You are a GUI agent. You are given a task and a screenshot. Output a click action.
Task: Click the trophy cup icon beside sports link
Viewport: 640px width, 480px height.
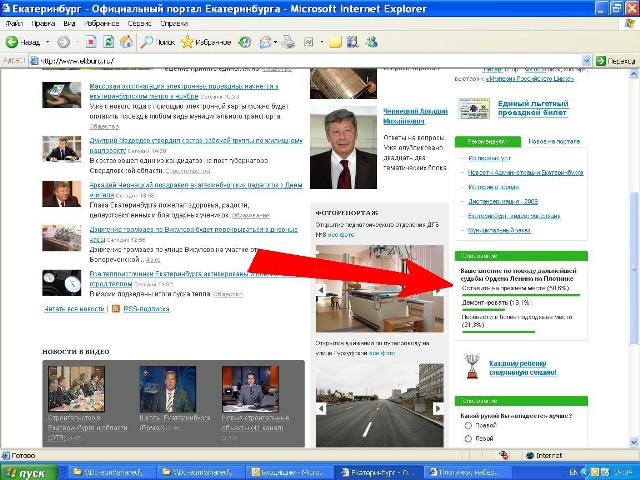(472, 366)
